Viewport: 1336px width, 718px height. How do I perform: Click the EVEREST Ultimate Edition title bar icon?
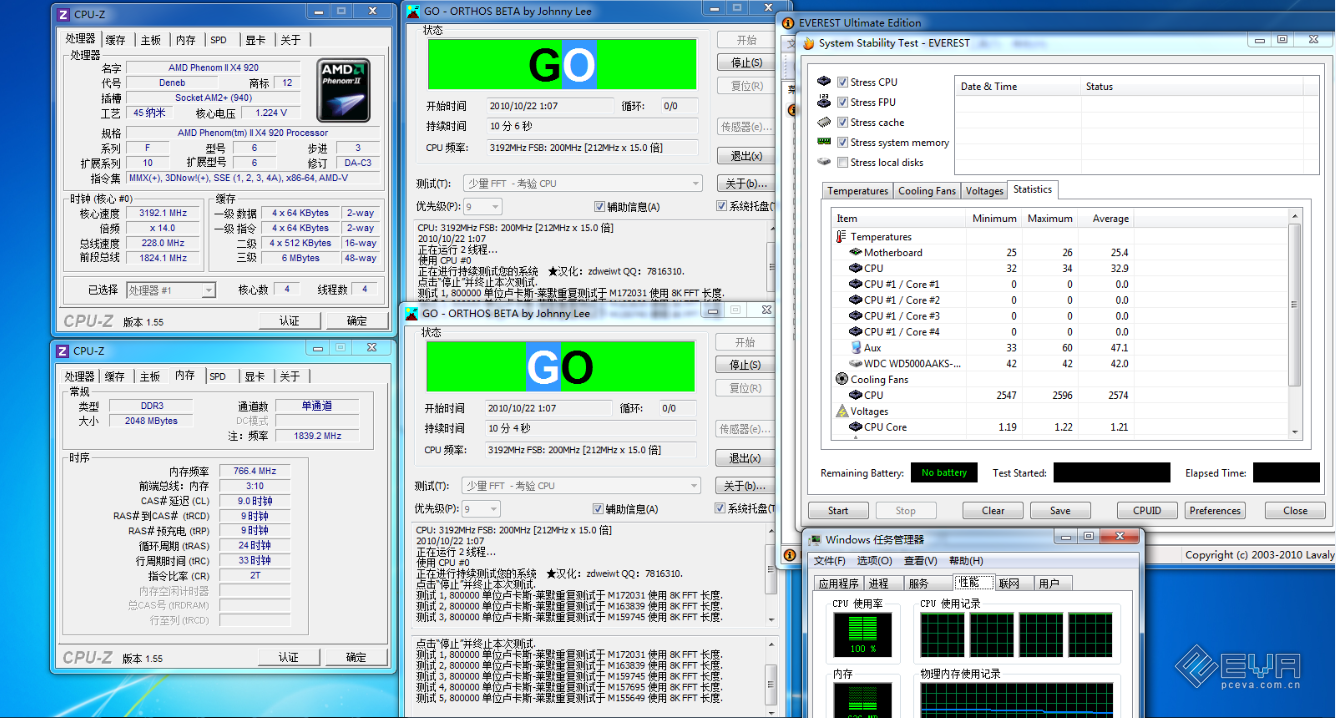coord(788,23)
